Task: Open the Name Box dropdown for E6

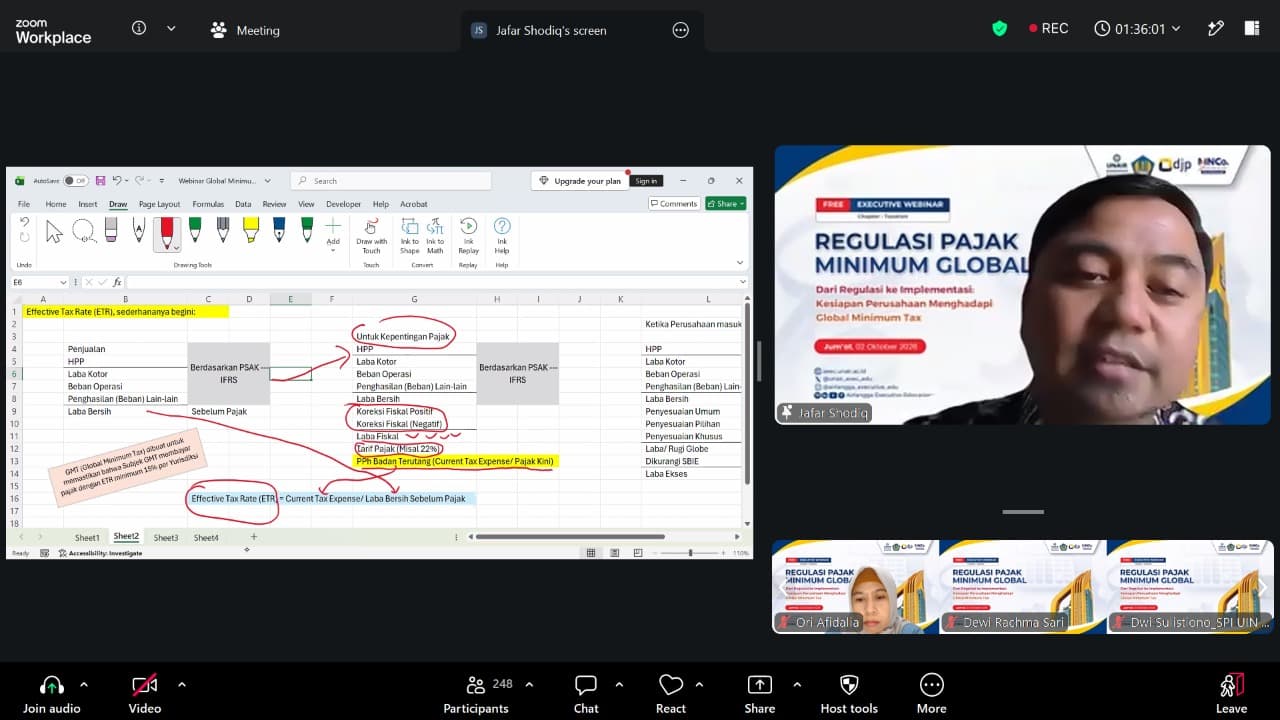Action: (63, 283)
